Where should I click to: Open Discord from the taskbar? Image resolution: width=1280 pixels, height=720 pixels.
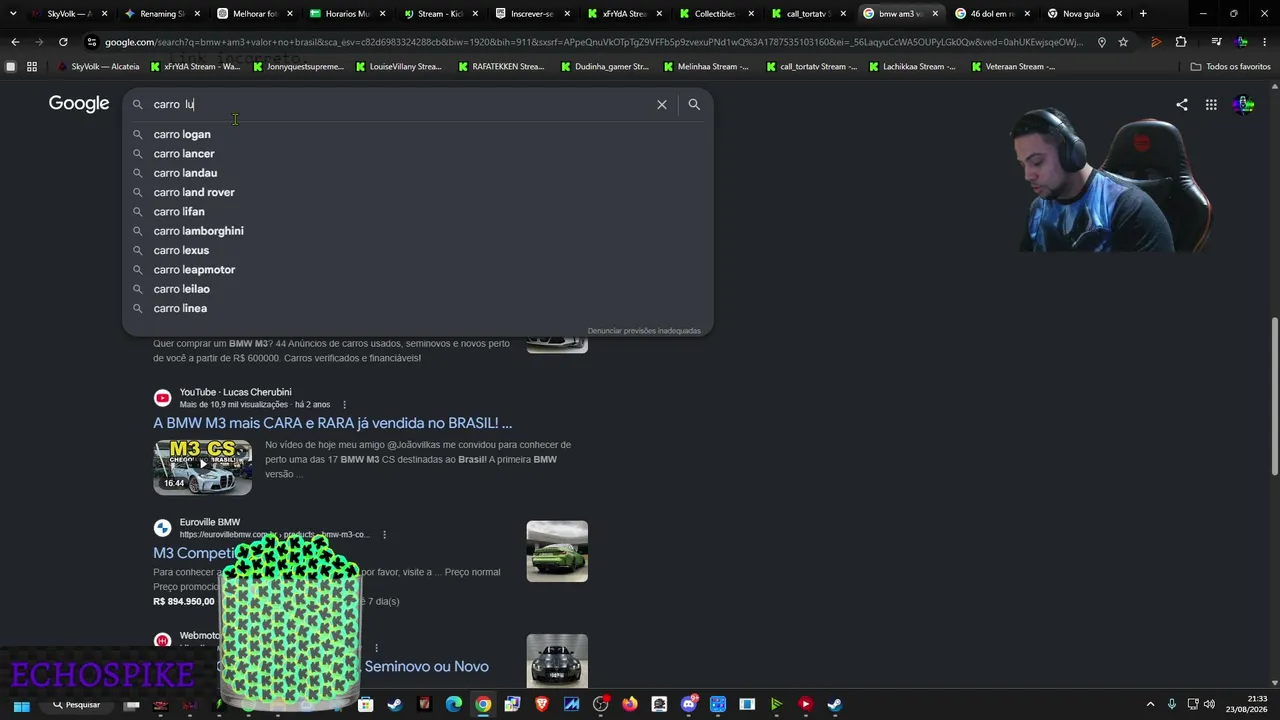tap(688, 705)
